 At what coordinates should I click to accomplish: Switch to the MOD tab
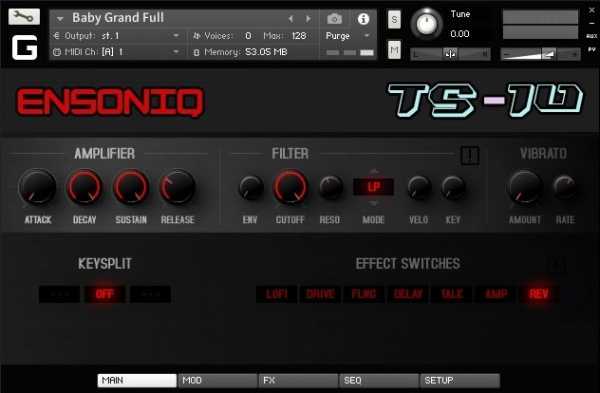pos(217,380)
